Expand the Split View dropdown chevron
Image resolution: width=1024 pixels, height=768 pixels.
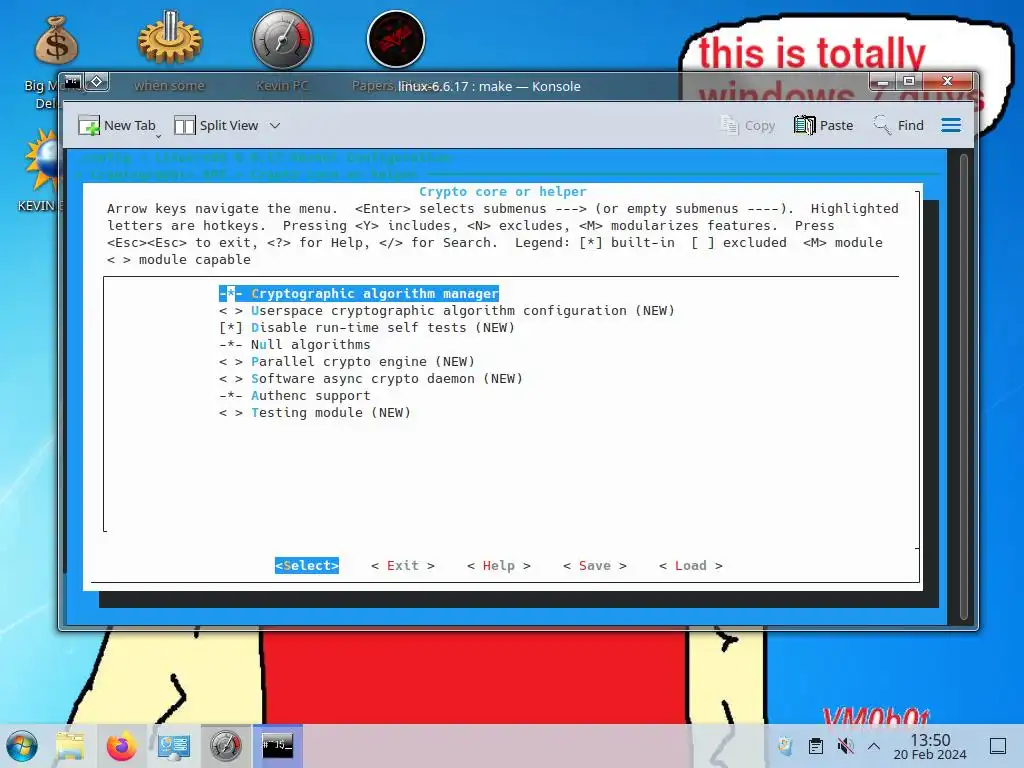275,125
